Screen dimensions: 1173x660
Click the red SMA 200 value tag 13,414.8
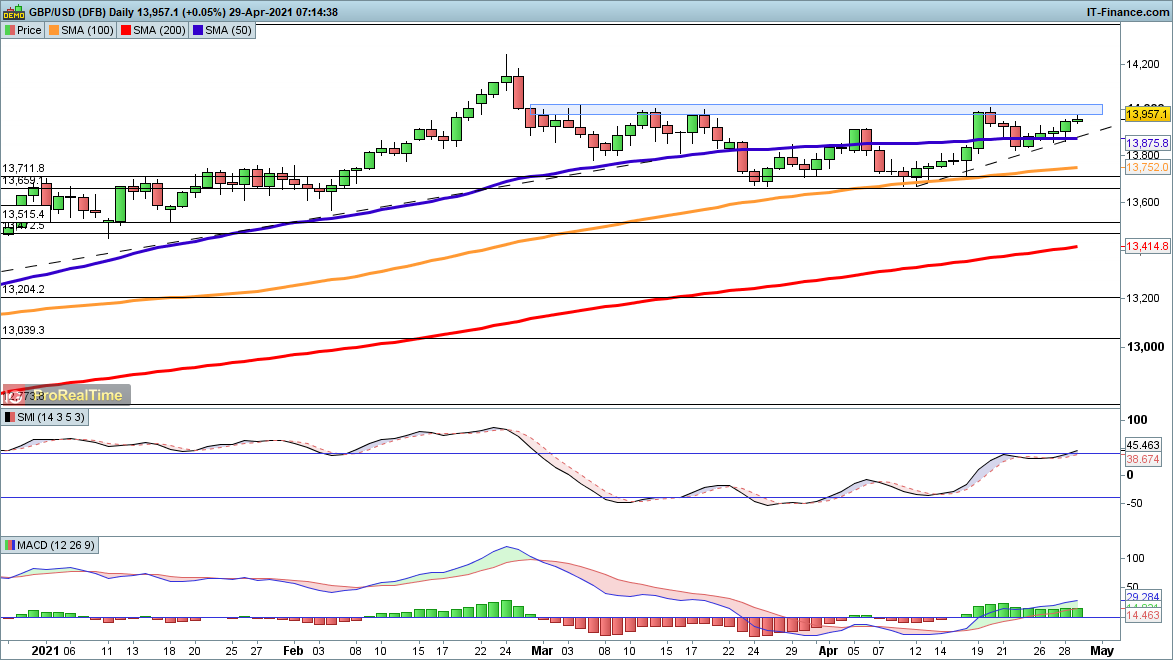tap(1147, 246)
